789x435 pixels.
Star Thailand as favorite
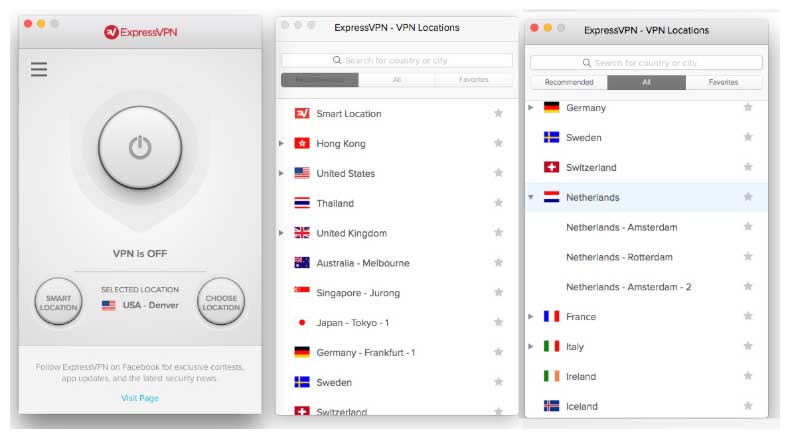498,202
